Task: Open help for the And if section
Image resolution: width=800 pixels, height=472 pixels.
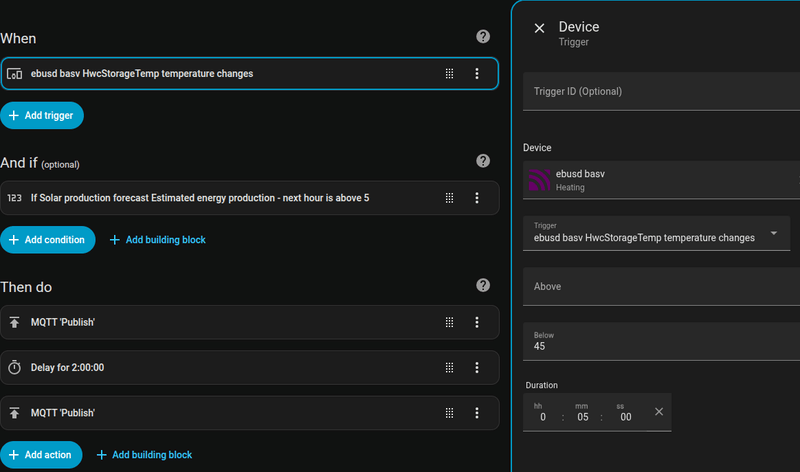Action: pos(483,161)
